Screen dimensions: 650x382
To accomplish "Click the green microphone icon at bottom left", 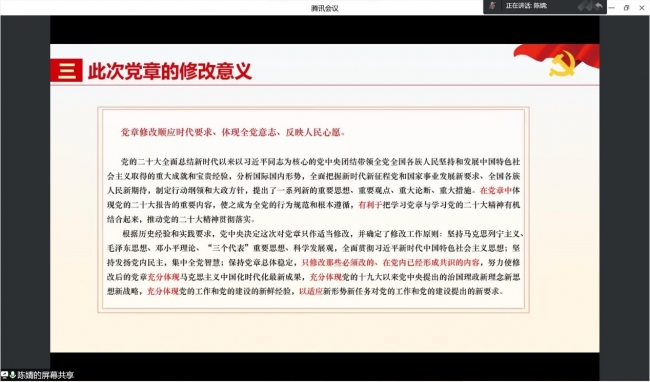I will pos(12,375).
